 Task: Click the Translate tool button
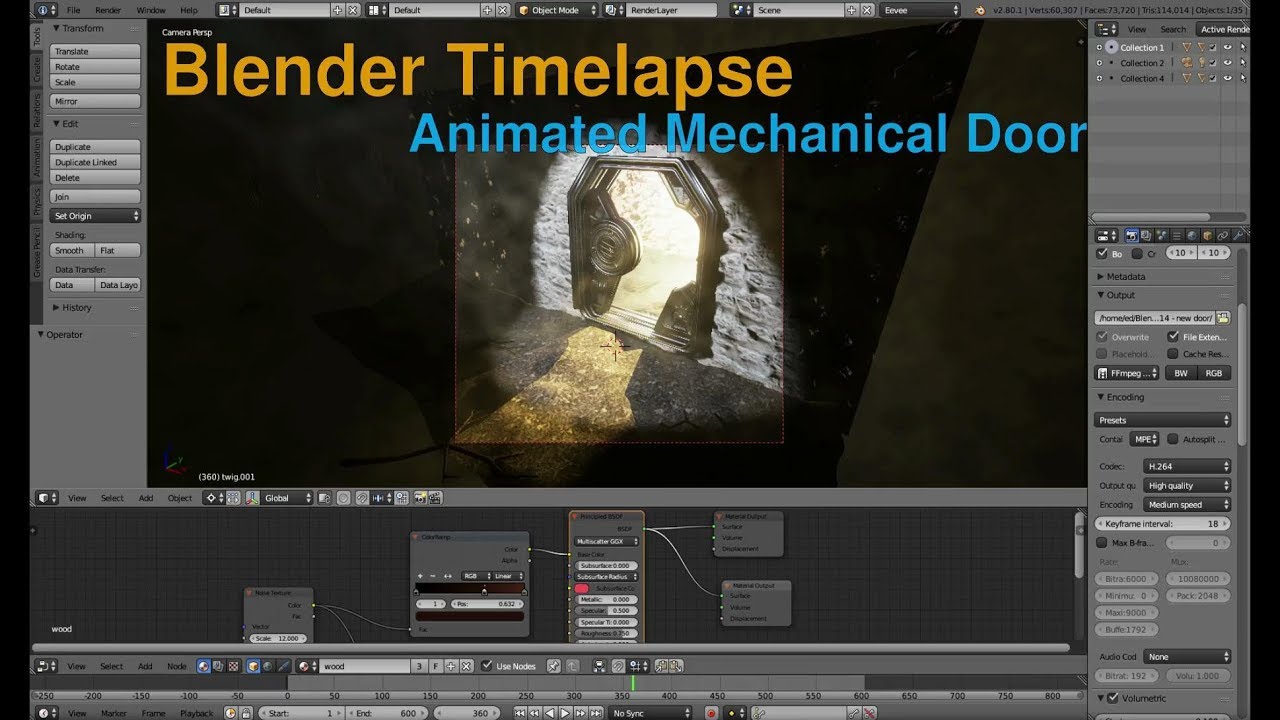[95, 51]
